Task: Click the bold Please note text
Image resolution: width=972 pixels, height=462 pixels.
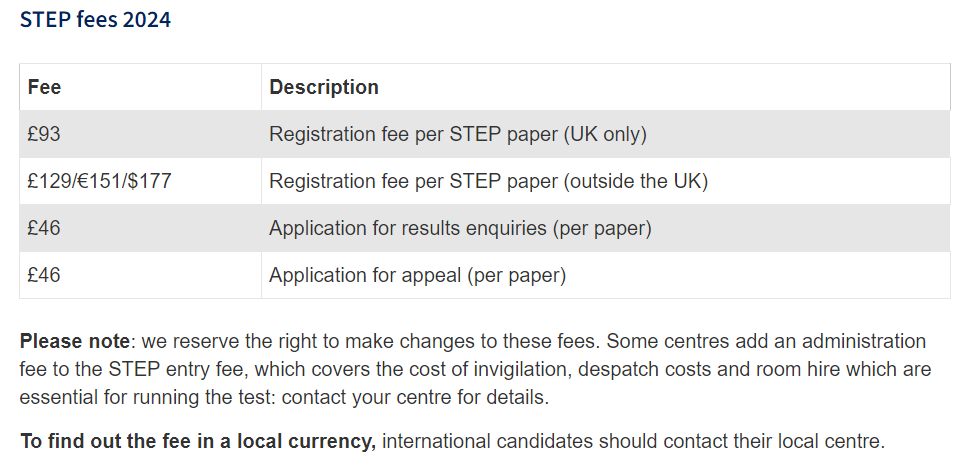Action: 74,341
